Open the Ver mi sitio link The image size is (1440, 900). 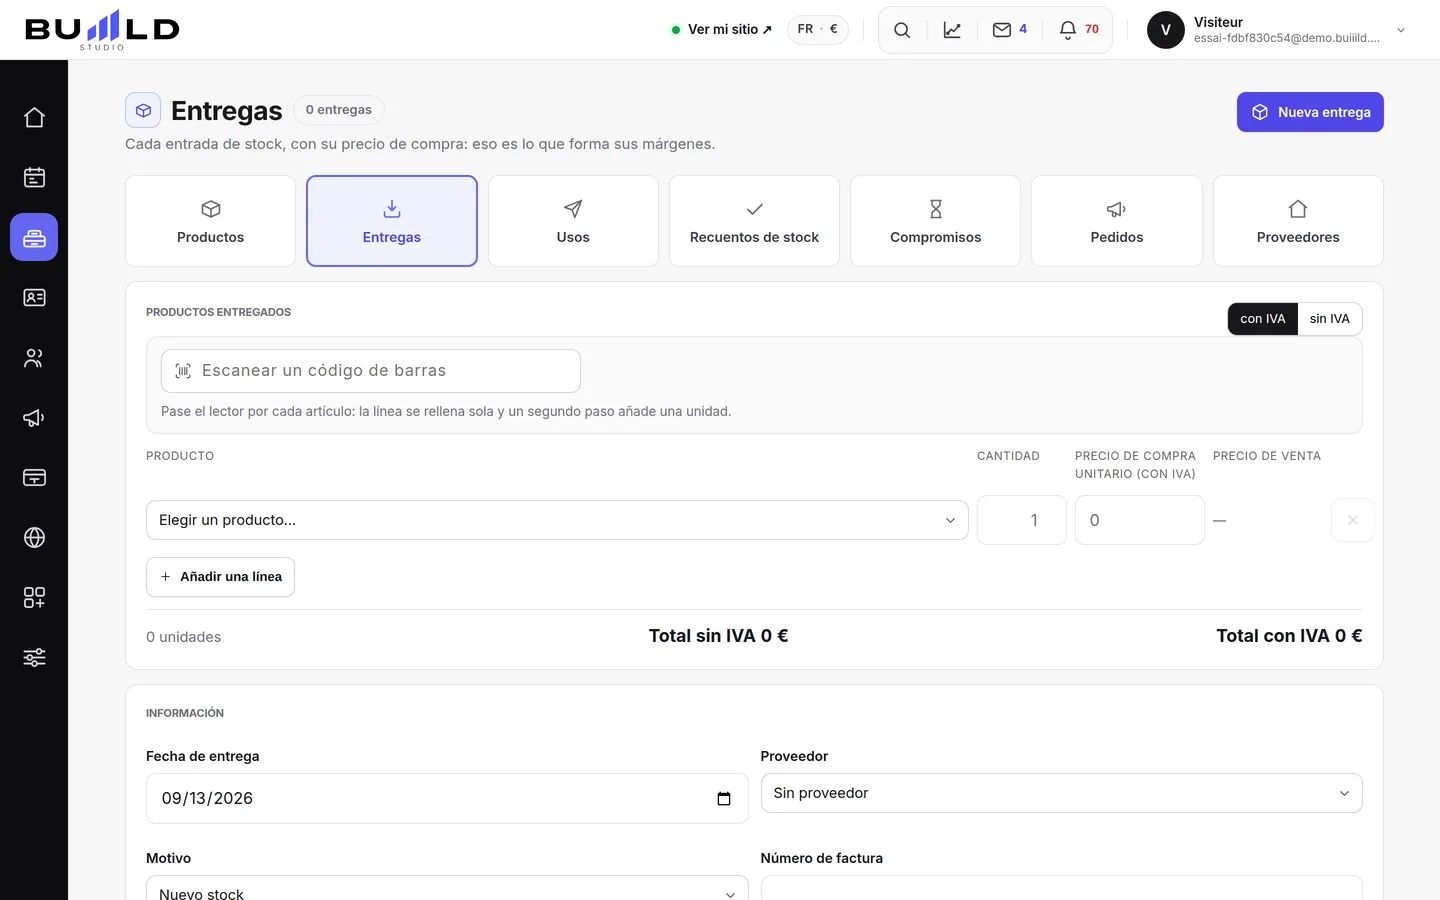tap(722, 30)
